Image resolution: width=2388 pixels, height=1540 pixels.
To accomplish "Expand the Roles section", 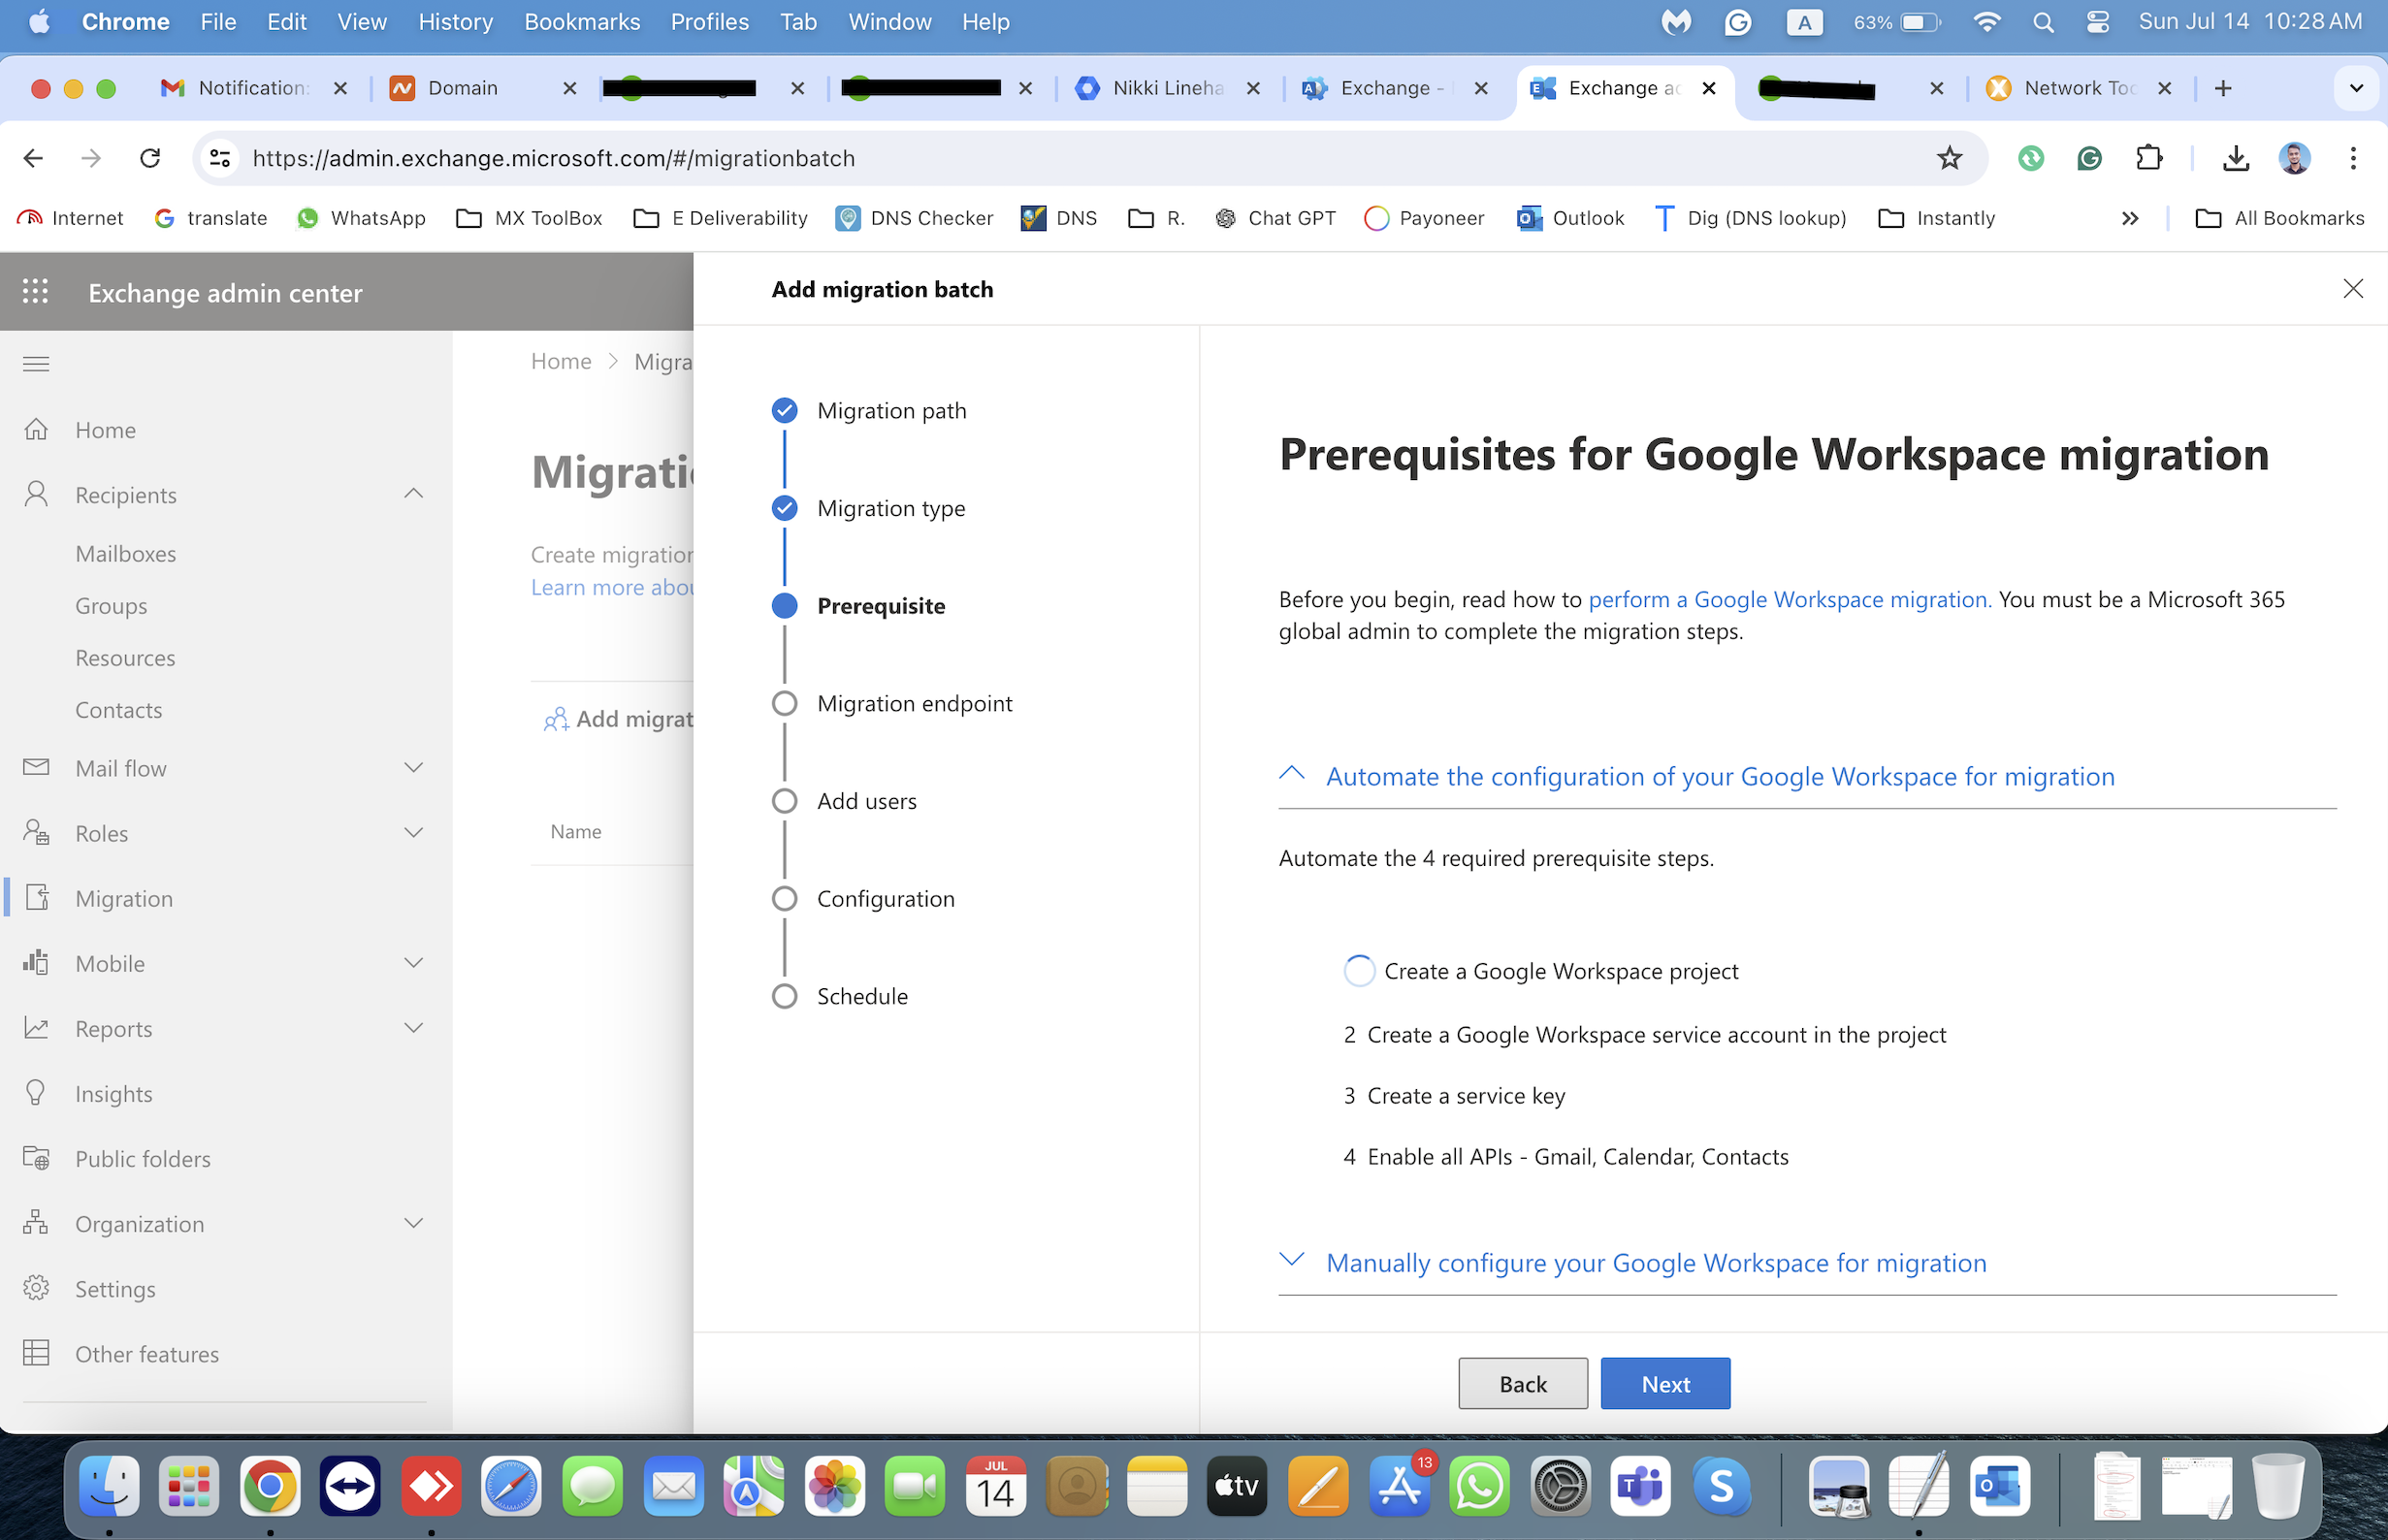I will 413,833.
